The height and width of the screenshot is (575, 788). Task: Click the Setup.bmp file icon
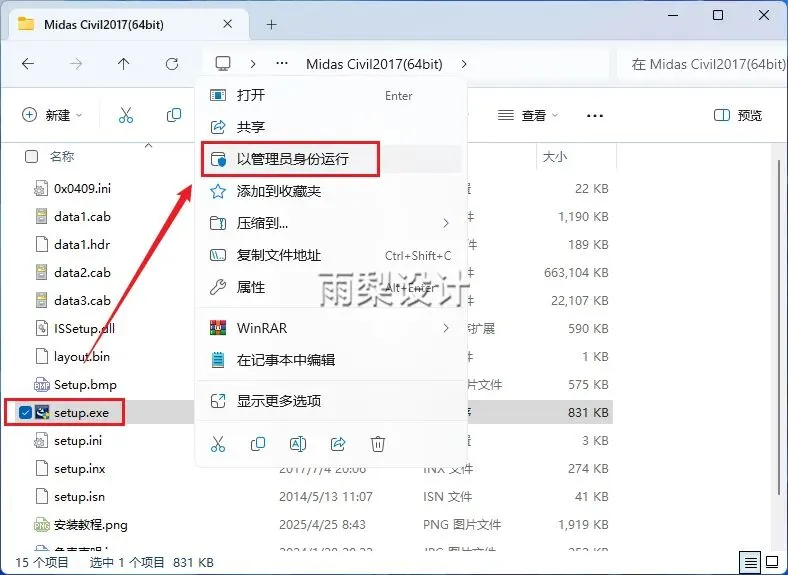[x=42, y=385]
